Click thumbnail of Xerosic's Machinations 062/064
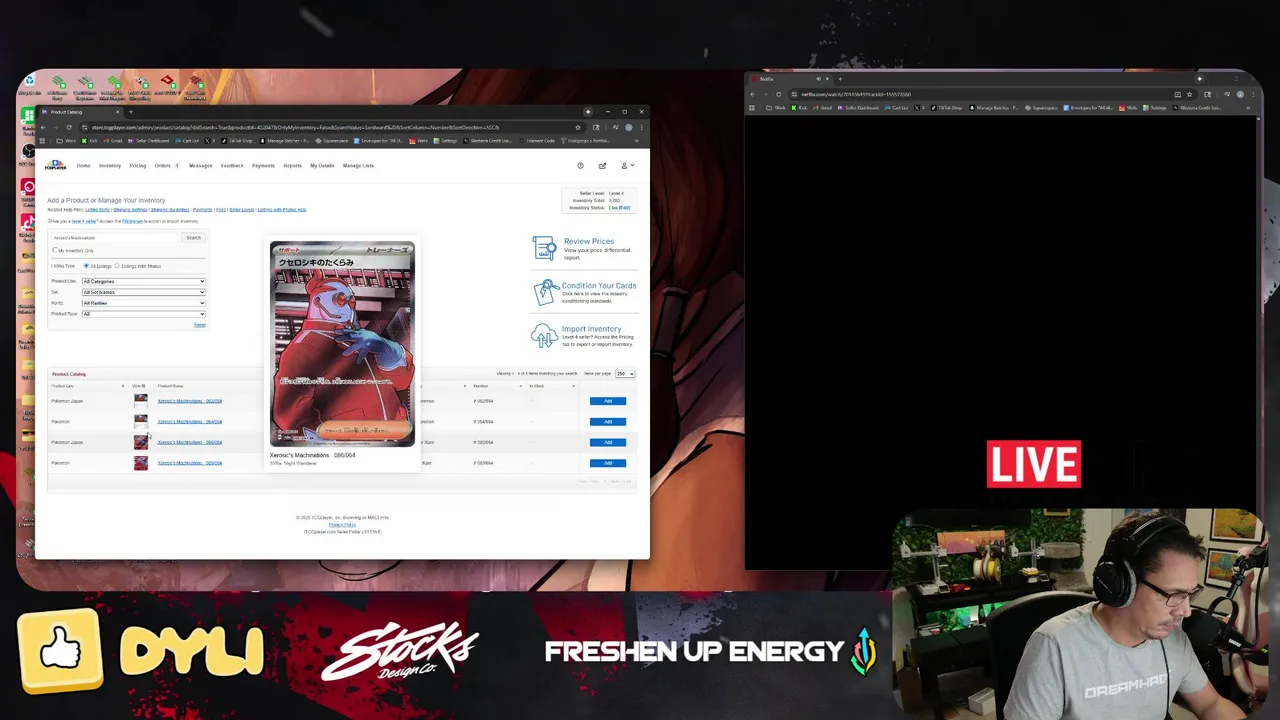The height and width of the screenshot is (720, 1280). click(141, 400)
